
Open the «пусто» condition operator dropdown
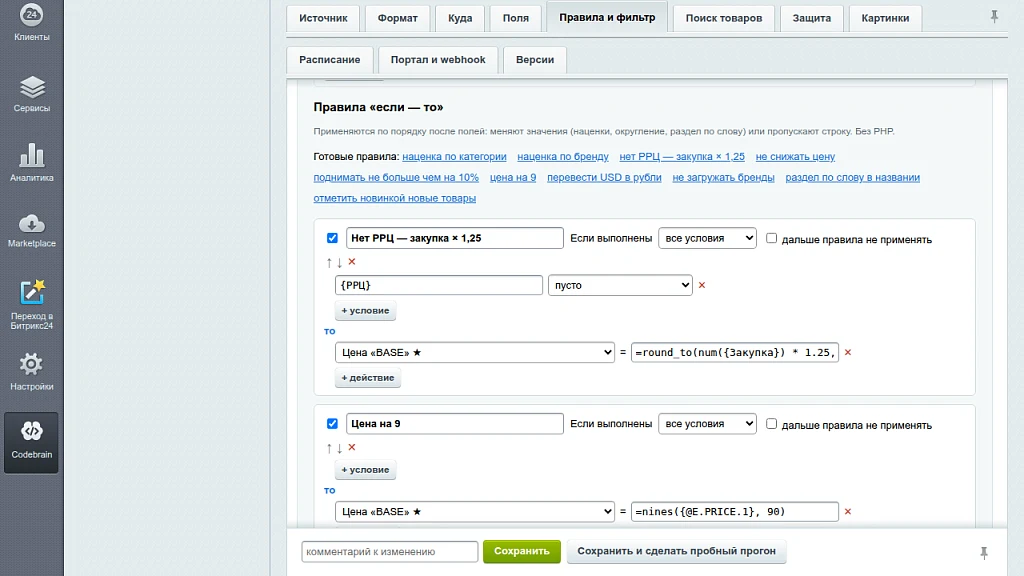(620, 285)
